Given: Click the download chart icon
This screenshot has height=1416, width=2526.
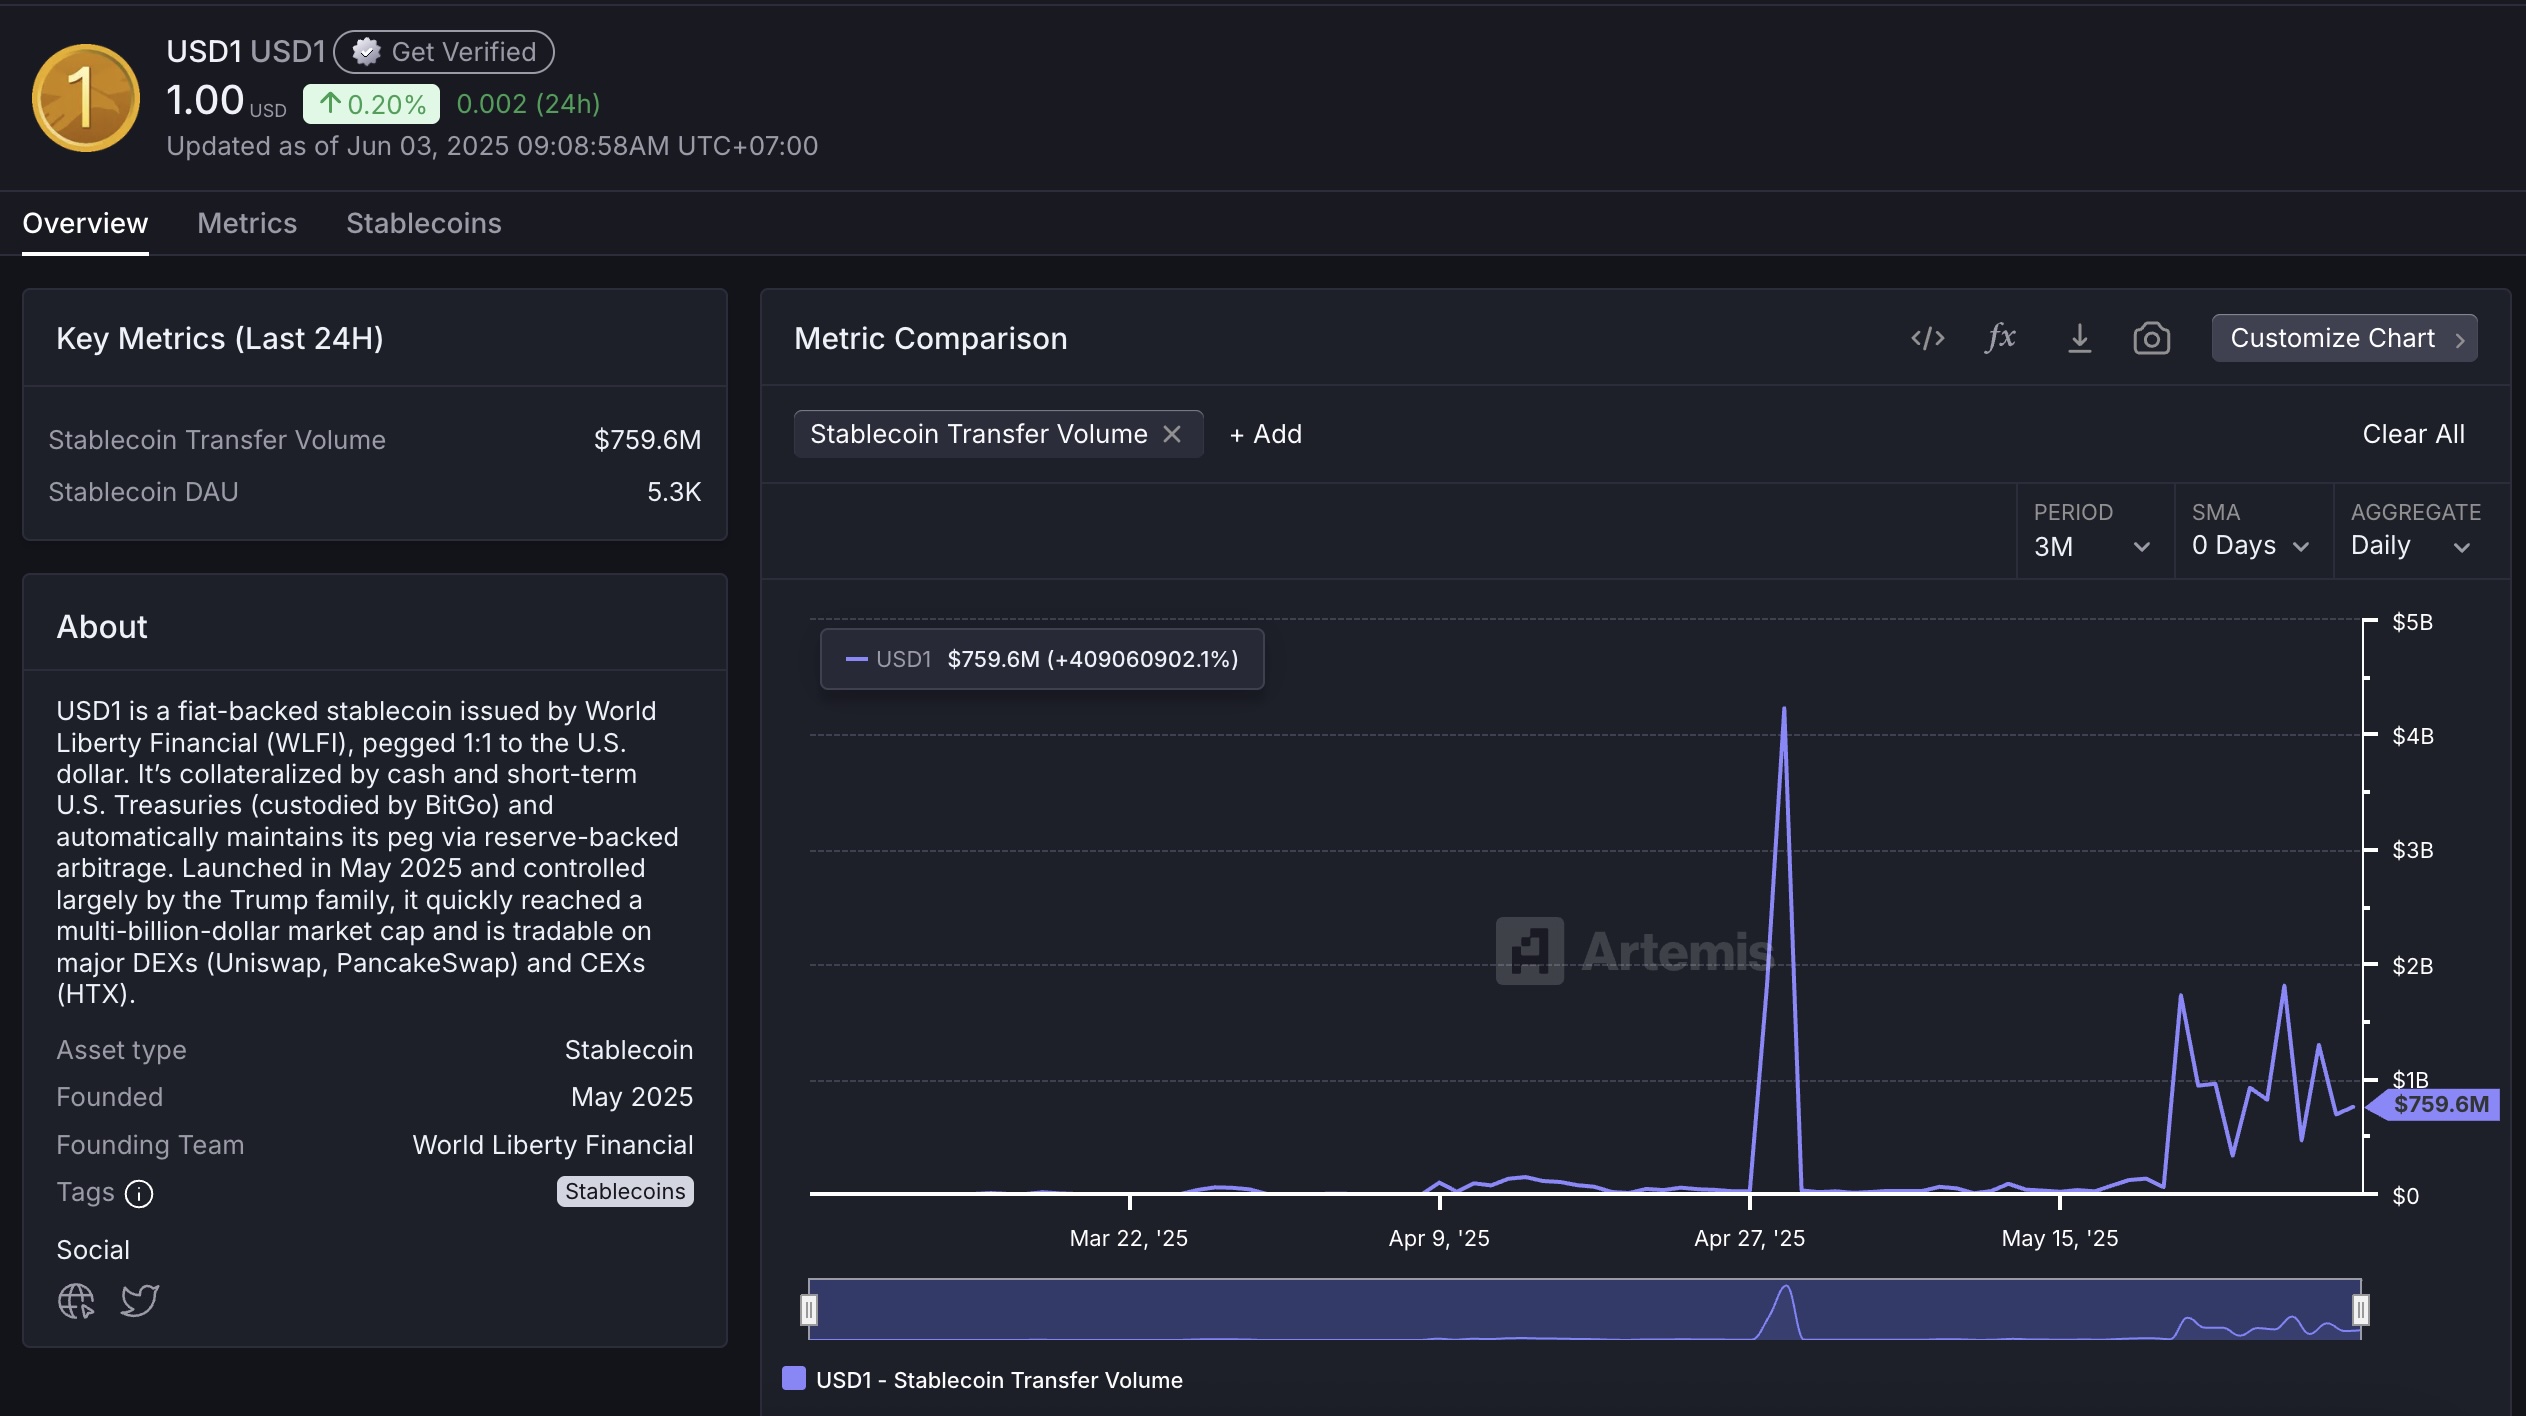Looking at the screenshot, I should coord(2079,339).
